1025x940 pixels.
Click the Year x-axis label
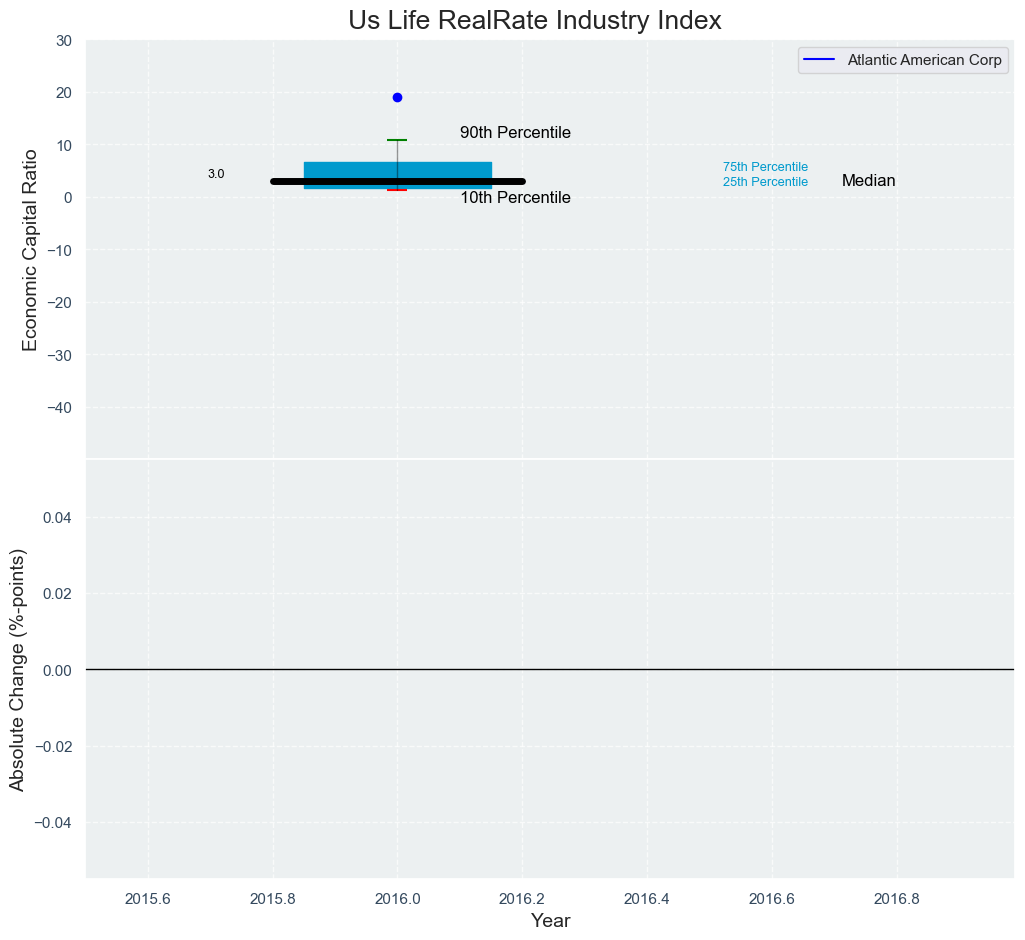tap(550, 921)
